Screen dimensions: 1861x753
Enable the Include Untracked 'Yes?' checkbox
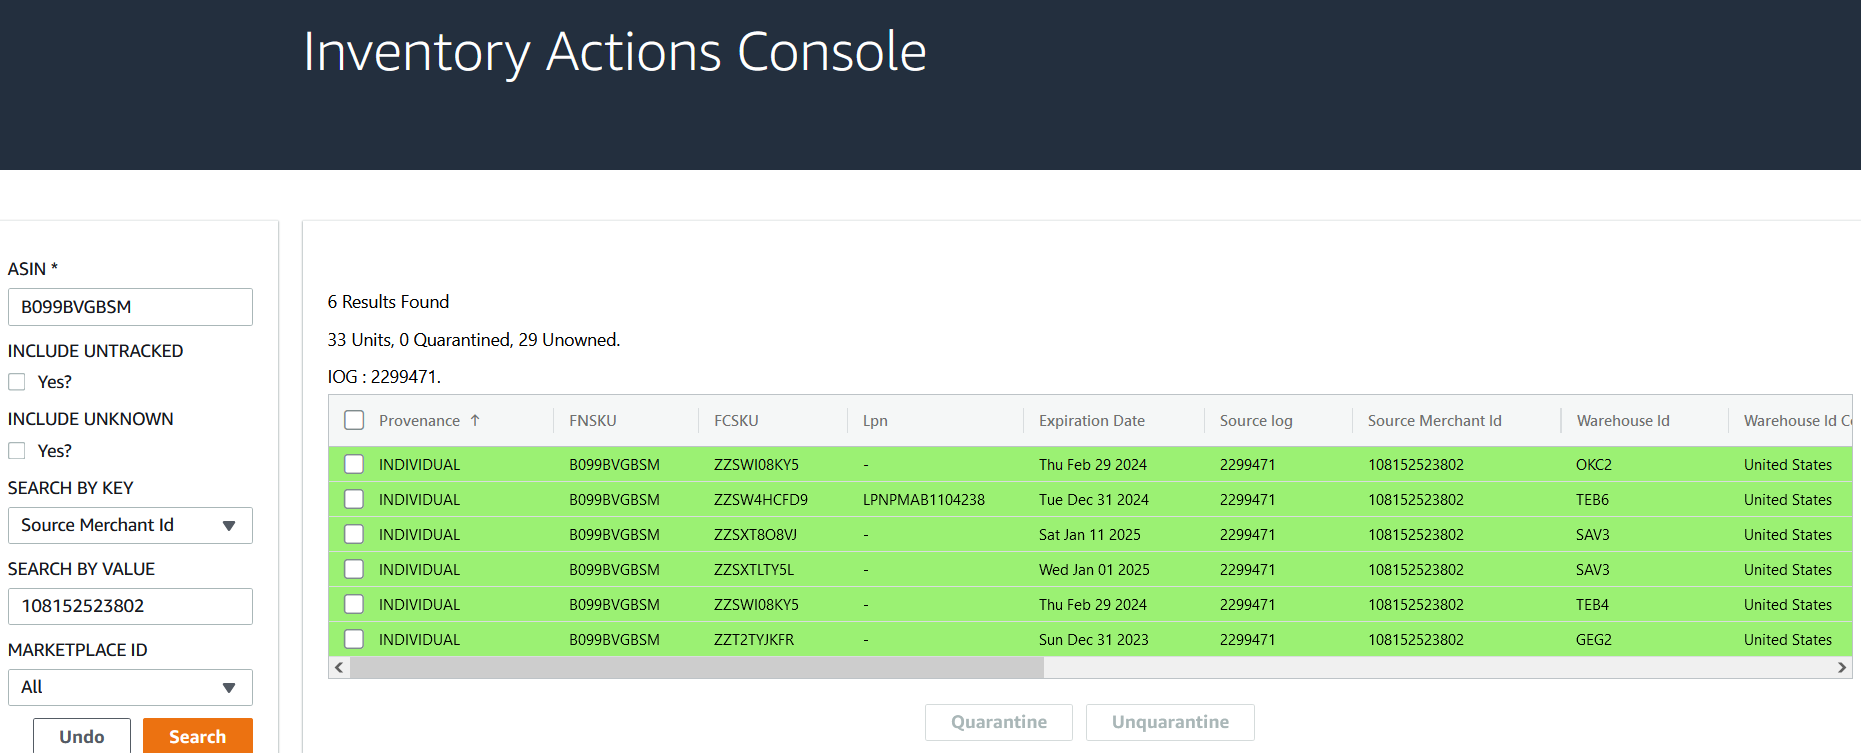click(17, 382)
